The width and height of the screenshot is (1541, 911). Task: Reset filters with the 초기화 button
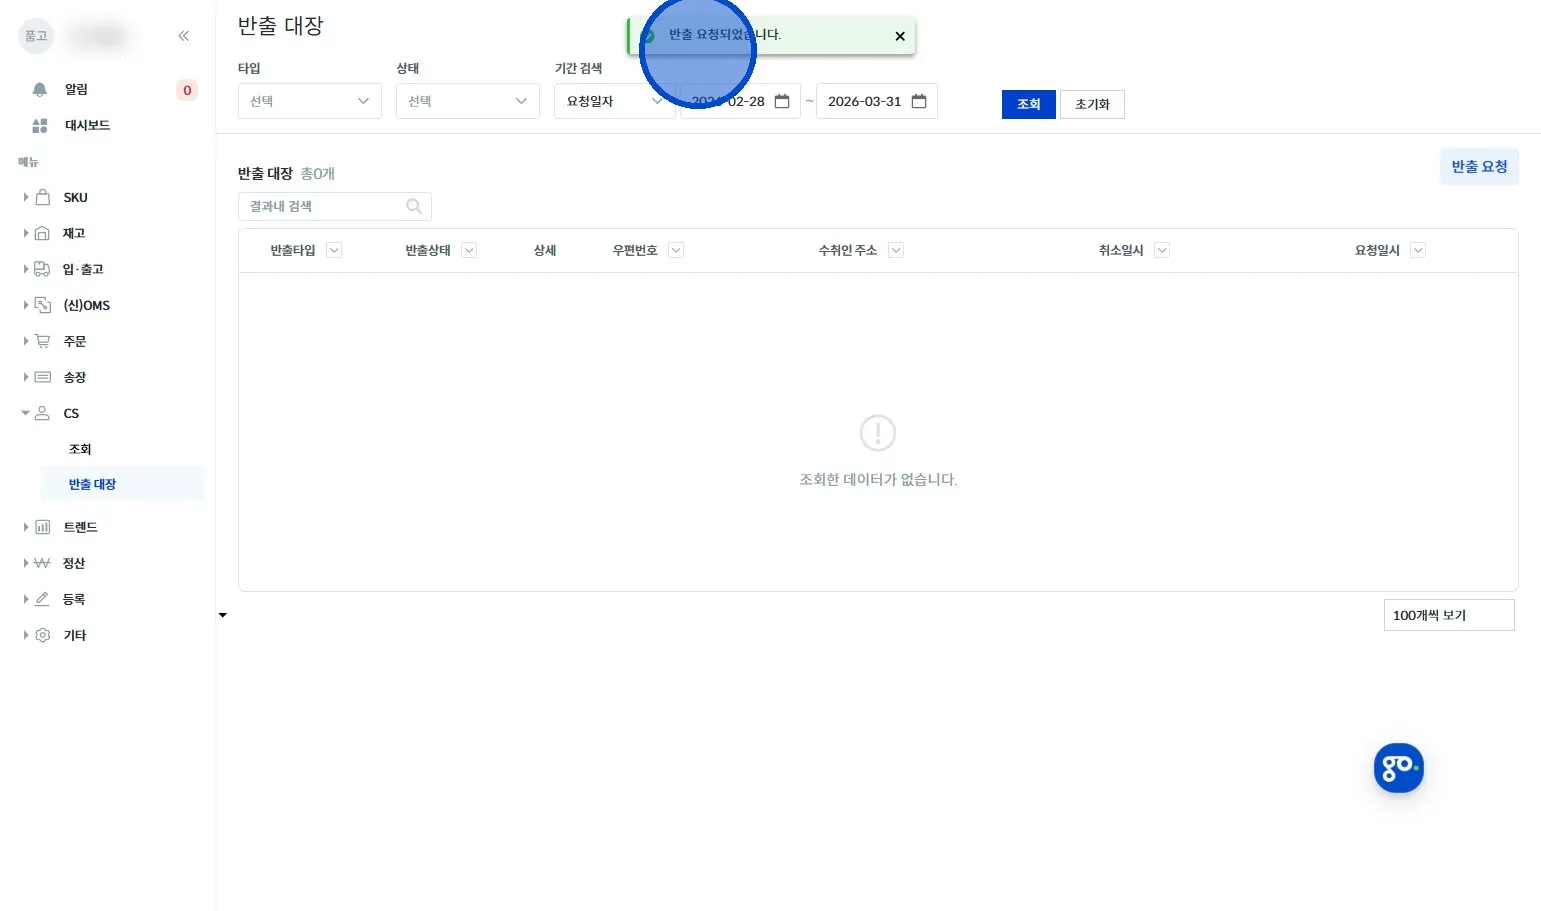(1092, 104)
